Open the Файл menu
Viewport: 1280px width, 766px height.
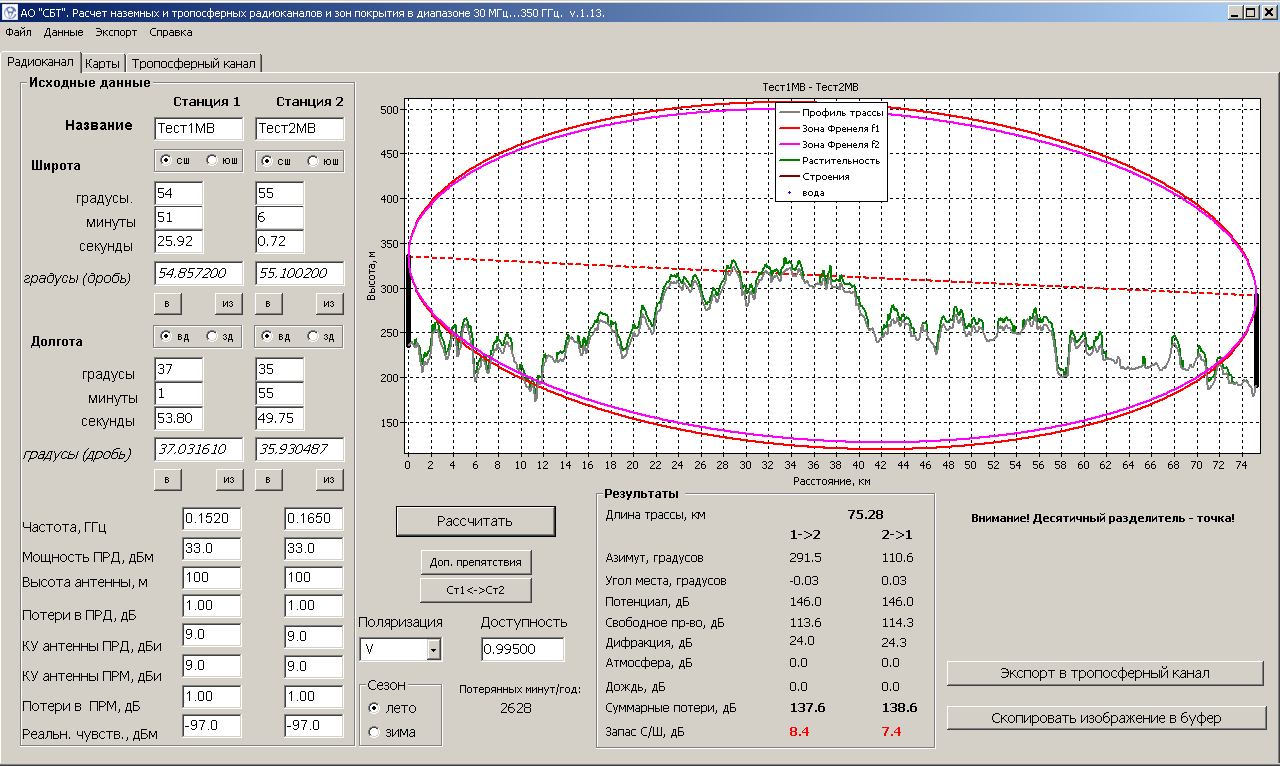[18, 32]
